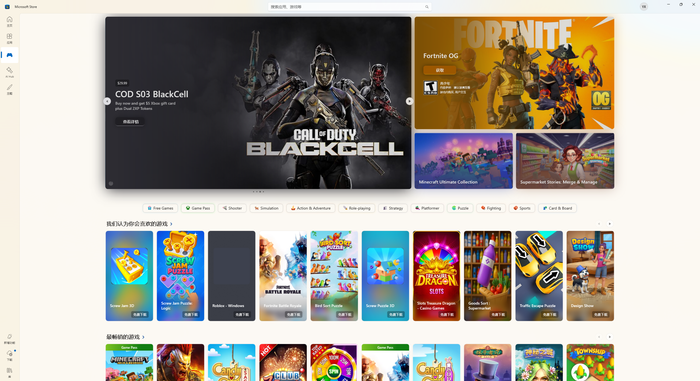Open the Roblox - Windows game card
Viewport: 700px width, 381px height.
pyautogui.click(x=231, y=276)
